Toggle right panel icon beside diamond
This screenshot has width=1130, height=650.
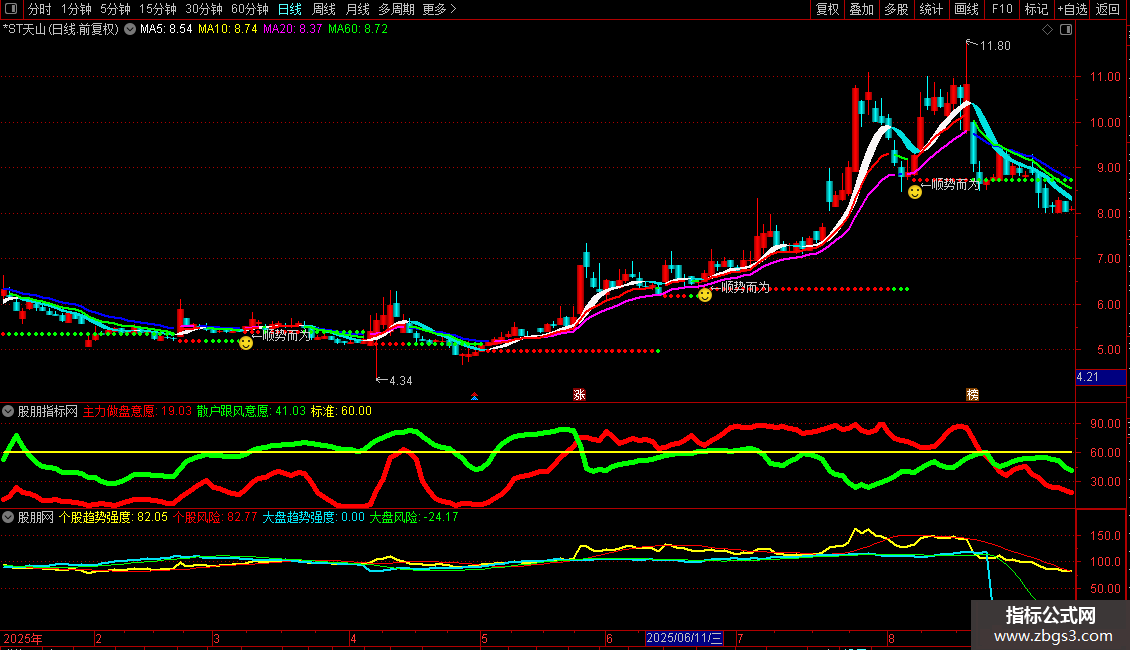click(1066, 30)
